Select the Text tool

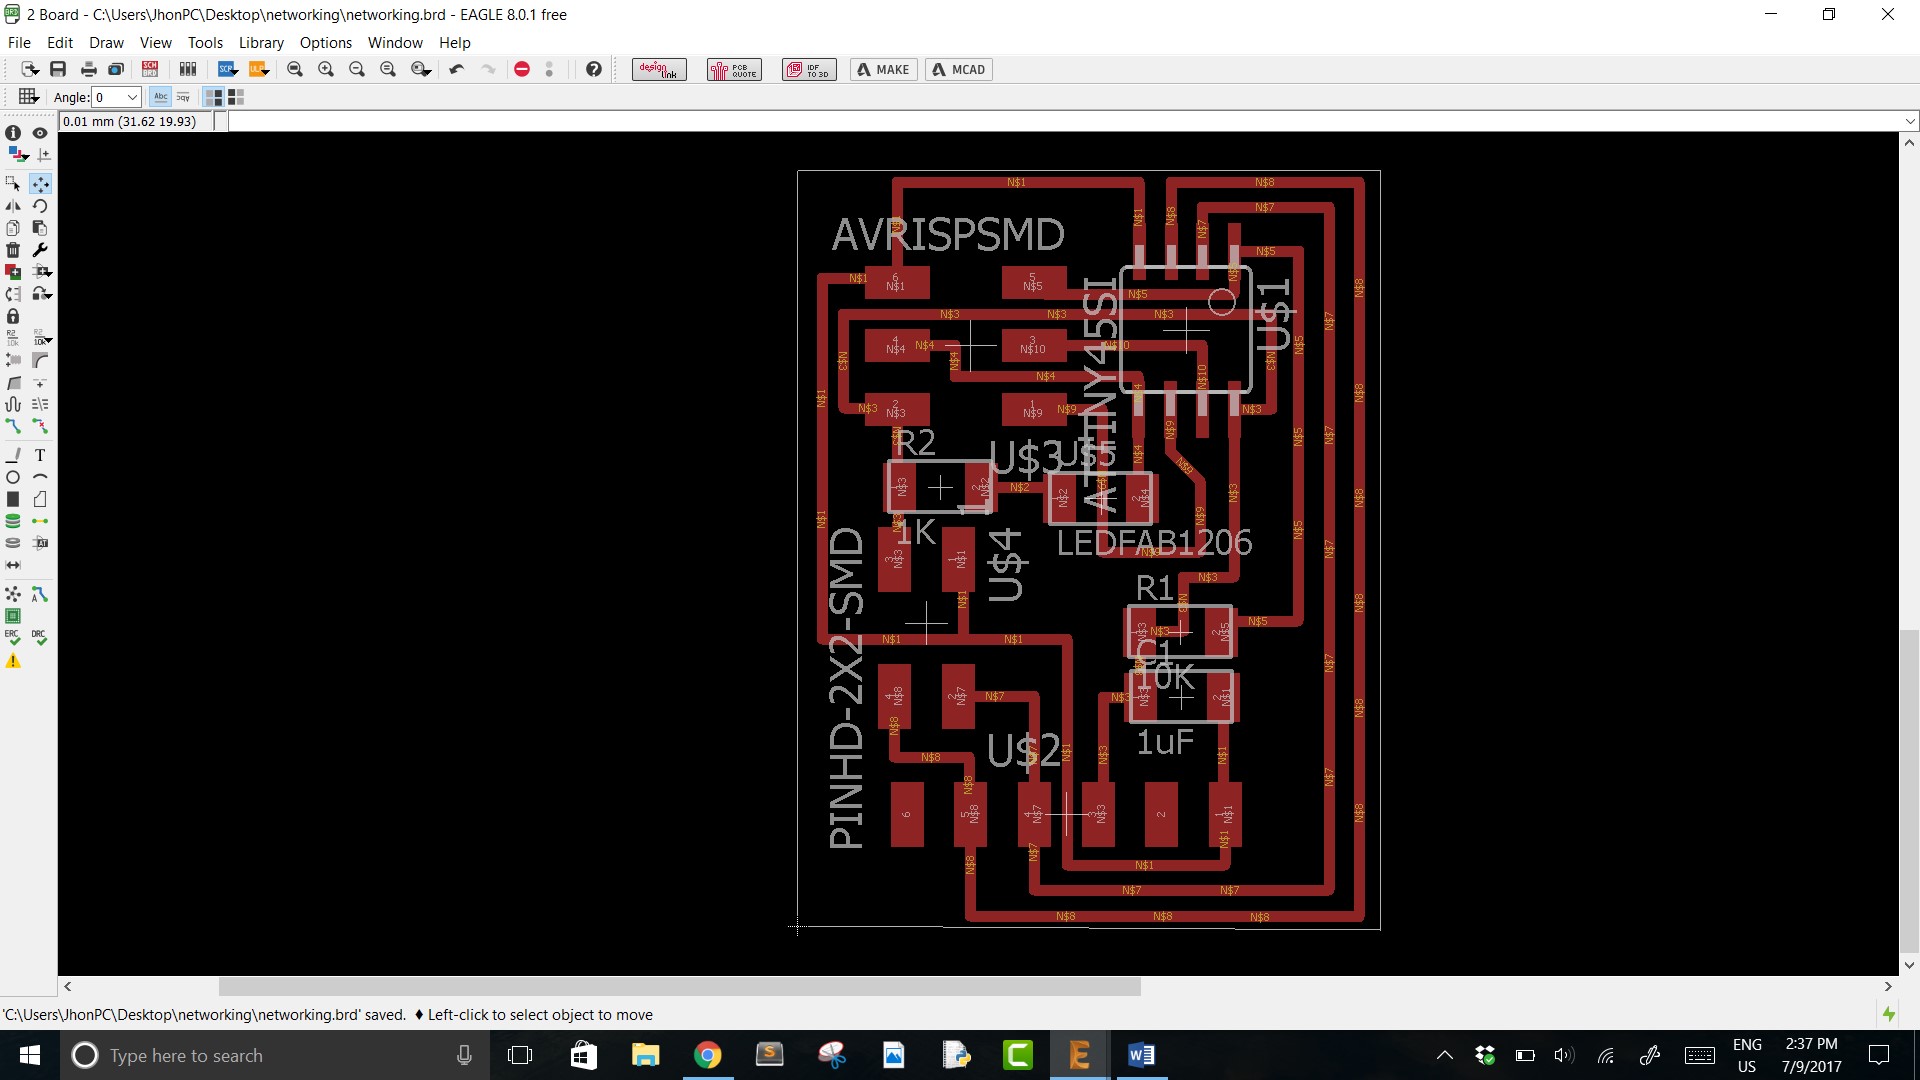click(x=41, y=455)
